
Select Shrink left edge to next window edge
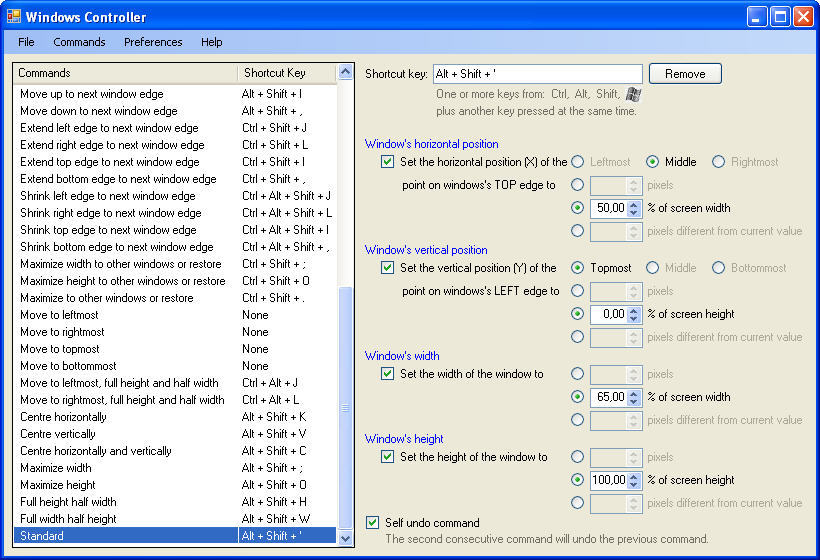175,196
